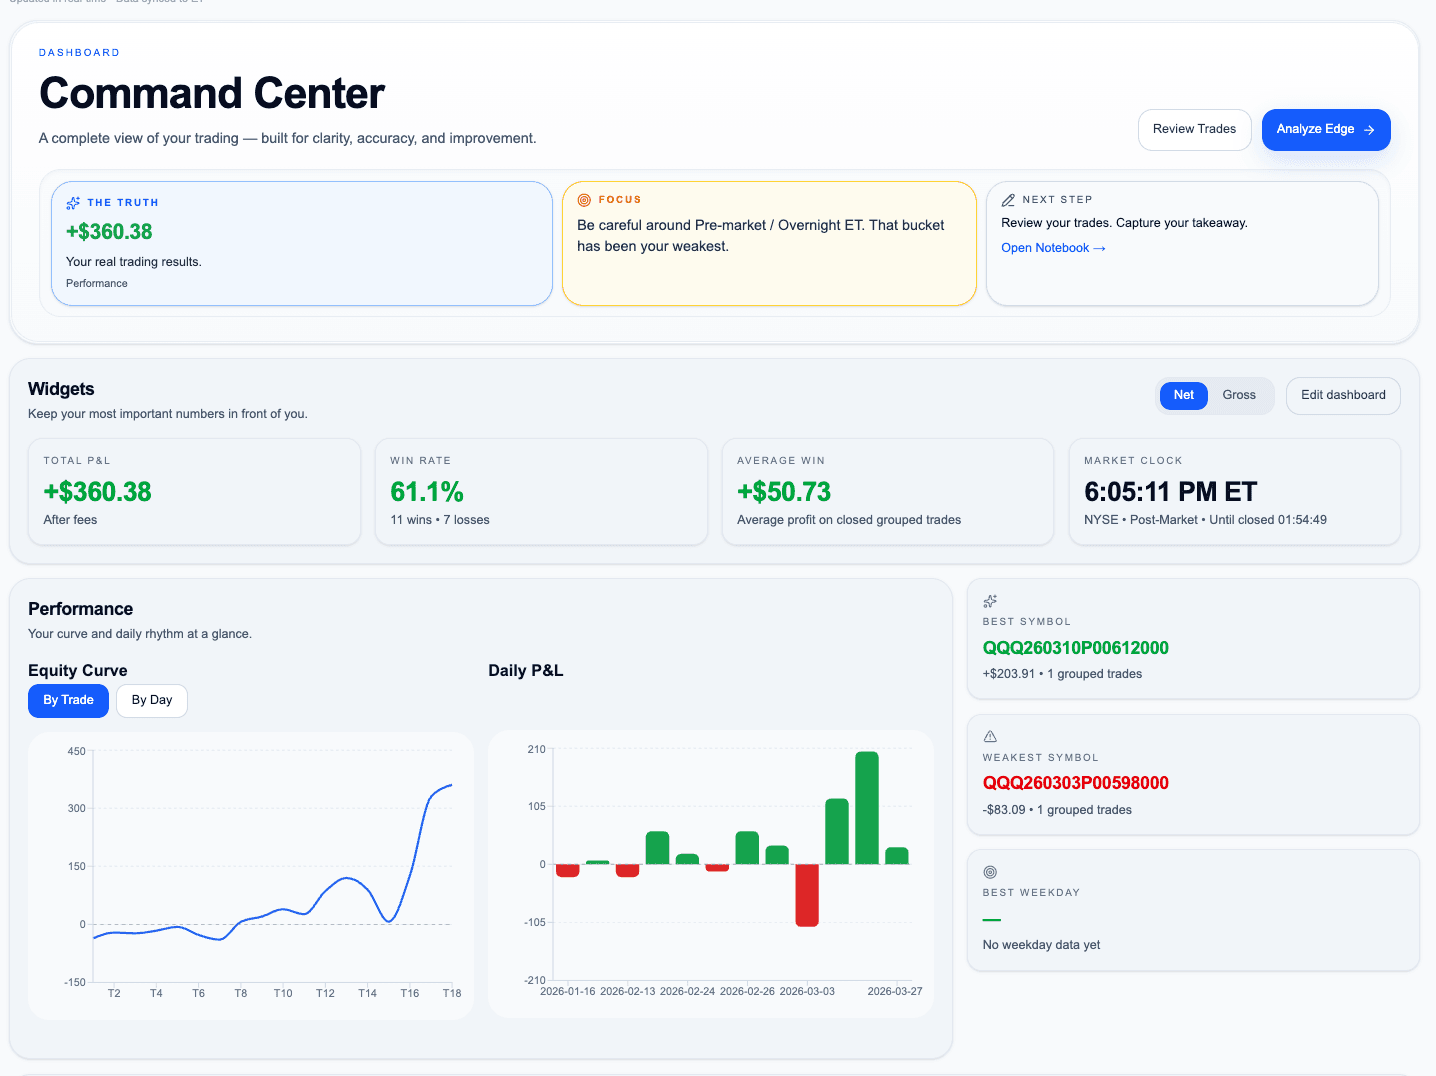Click the Analyze Edge button
The height and width of the screenshot is (1076, 1436).
1326,130
